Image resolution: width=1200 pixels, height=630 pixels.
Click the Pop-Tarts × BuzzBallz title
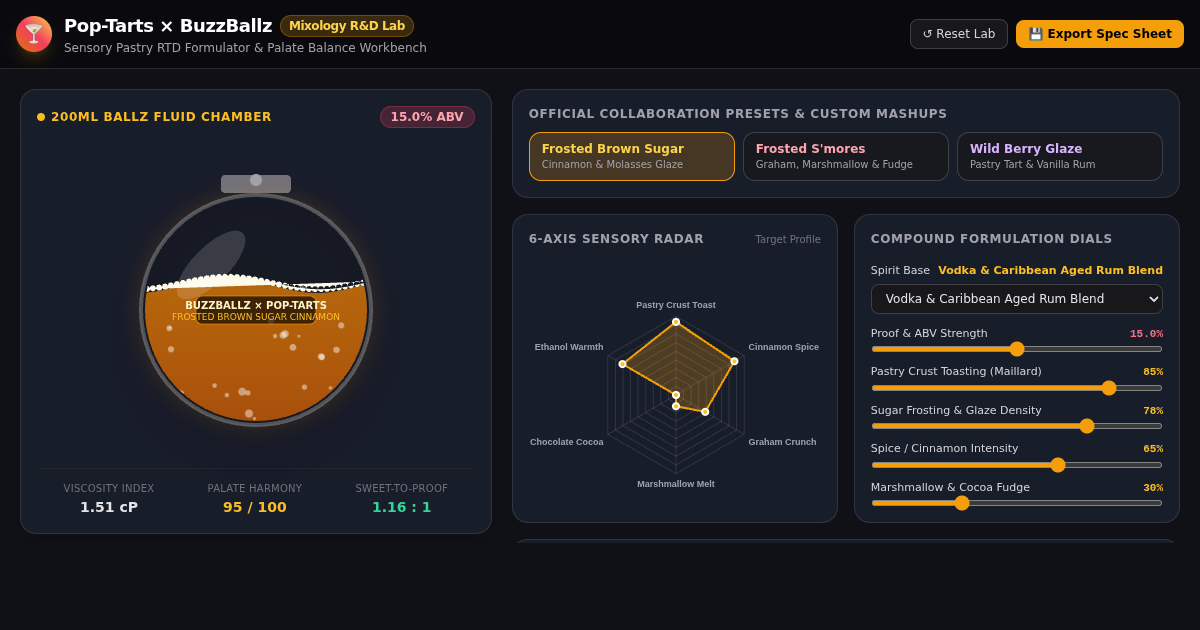click(168, 26)
